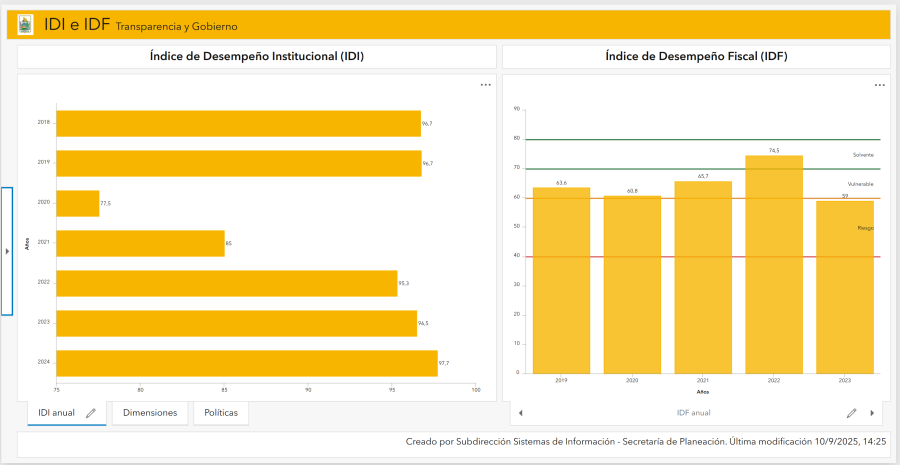The width and height of the screenshot is (900, 465).
Task: Click the '77,5' value label on IDI chart
Action: (106, 203)
